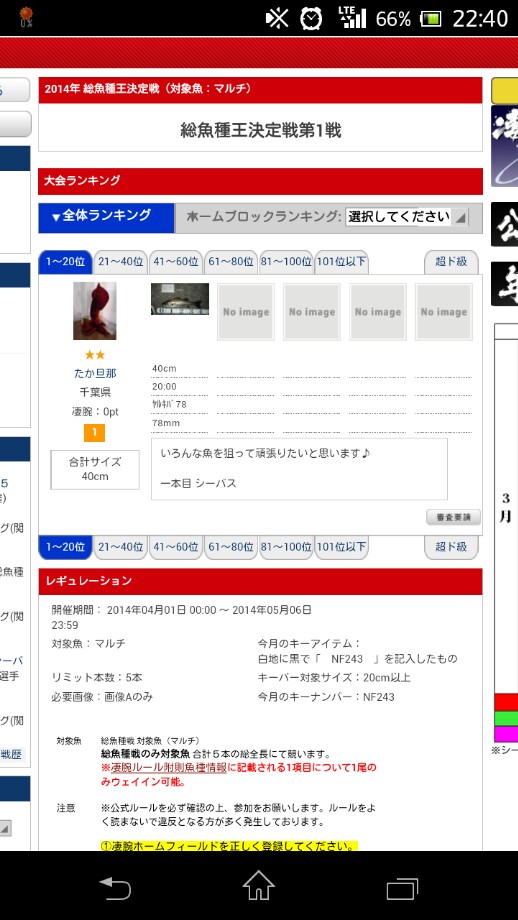
Task: Open the たか旦那 user name link
Action: pyautogui.click(x=94, y=373)
